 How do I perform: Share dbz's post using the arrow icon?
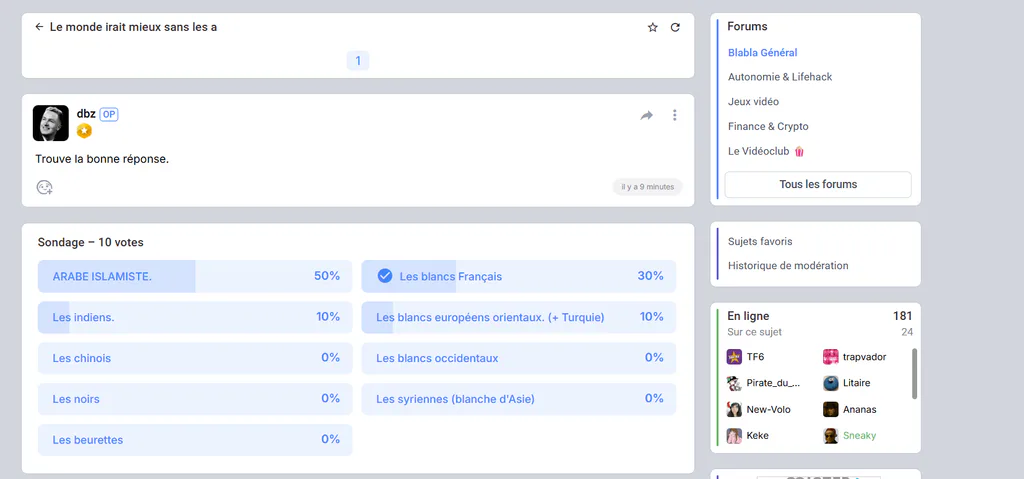coord(647,116)
